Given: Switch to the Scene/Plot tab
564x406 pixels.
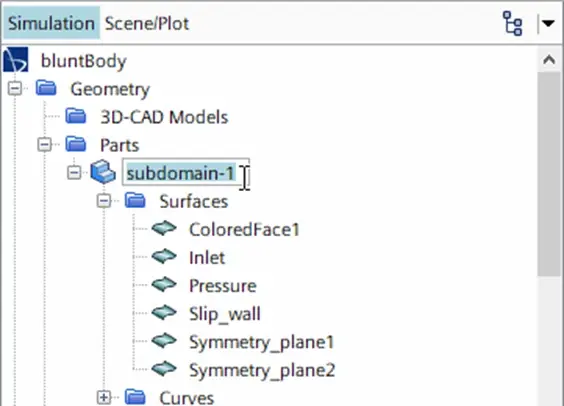Looking at the screenshot, I should [x=147, y=24].
